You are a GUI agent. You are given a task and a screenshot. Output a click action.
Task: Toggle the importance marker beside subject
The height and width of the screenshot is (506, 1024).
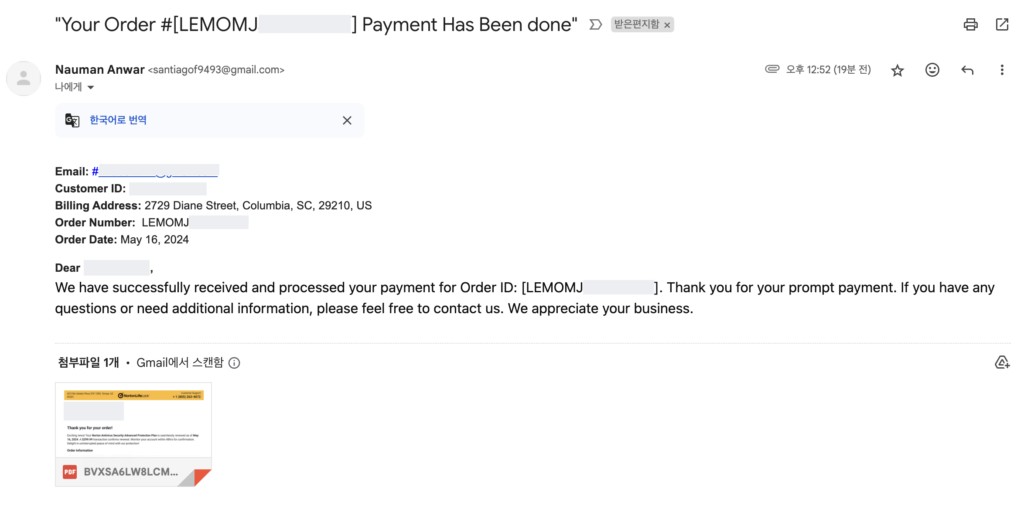pyautogui.click(x=594, y=25)
